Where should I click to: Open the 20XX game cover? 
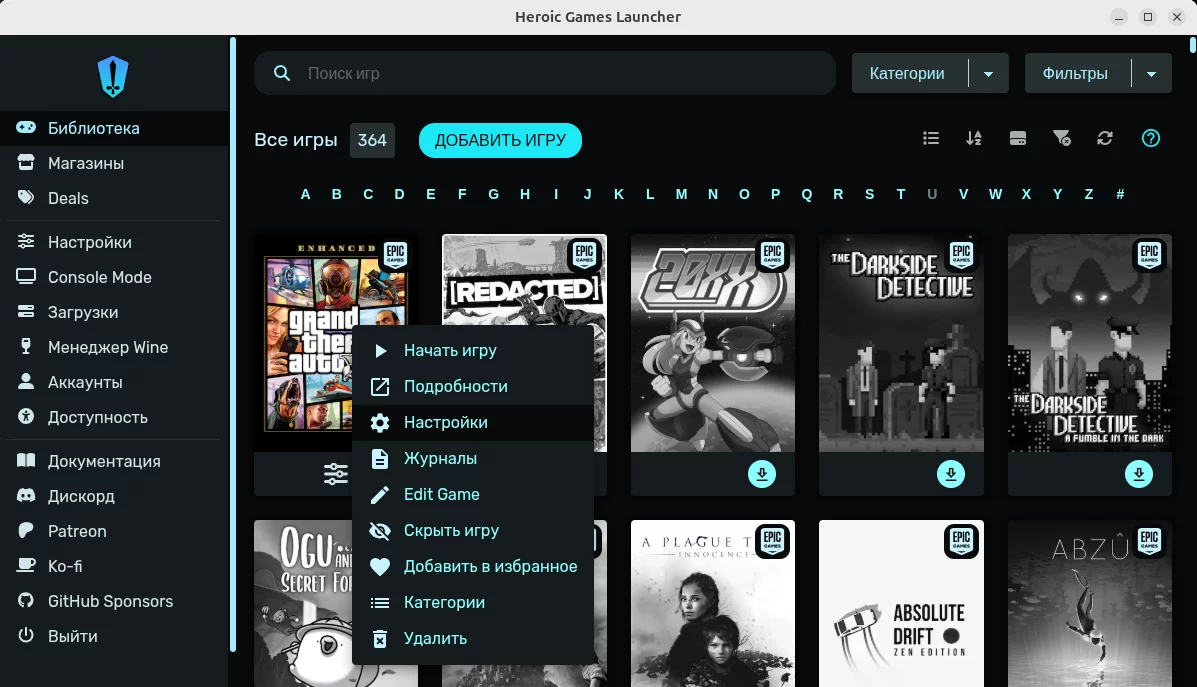[x=713, y=343]
